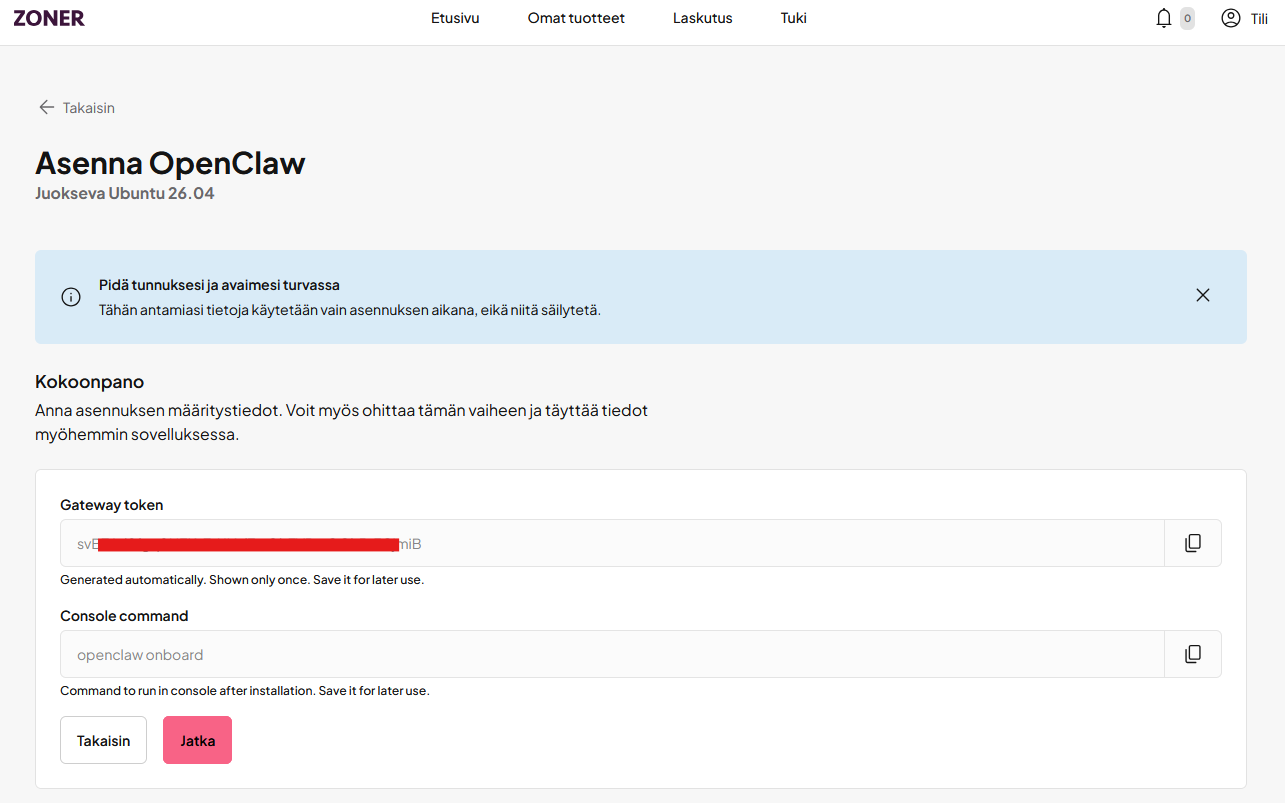Open the notifications bell icon
The width and height of the screenshot is (1285, 803).
1164,18
